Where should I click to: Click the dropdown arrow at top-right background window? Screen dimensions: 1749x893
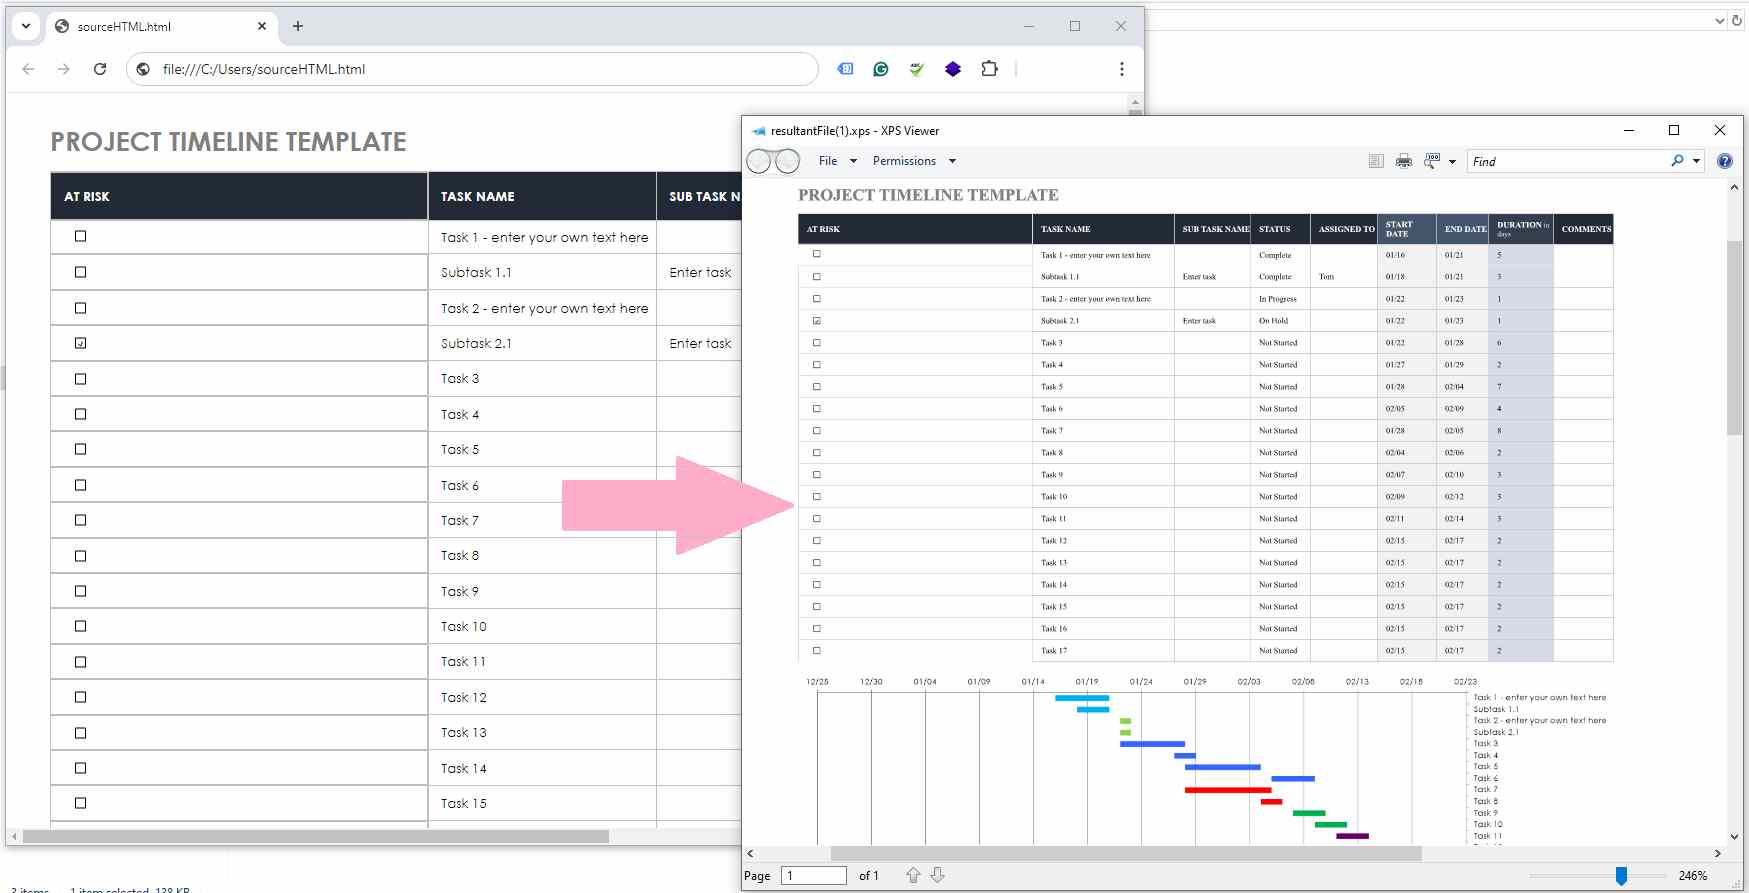(1719, 20)
